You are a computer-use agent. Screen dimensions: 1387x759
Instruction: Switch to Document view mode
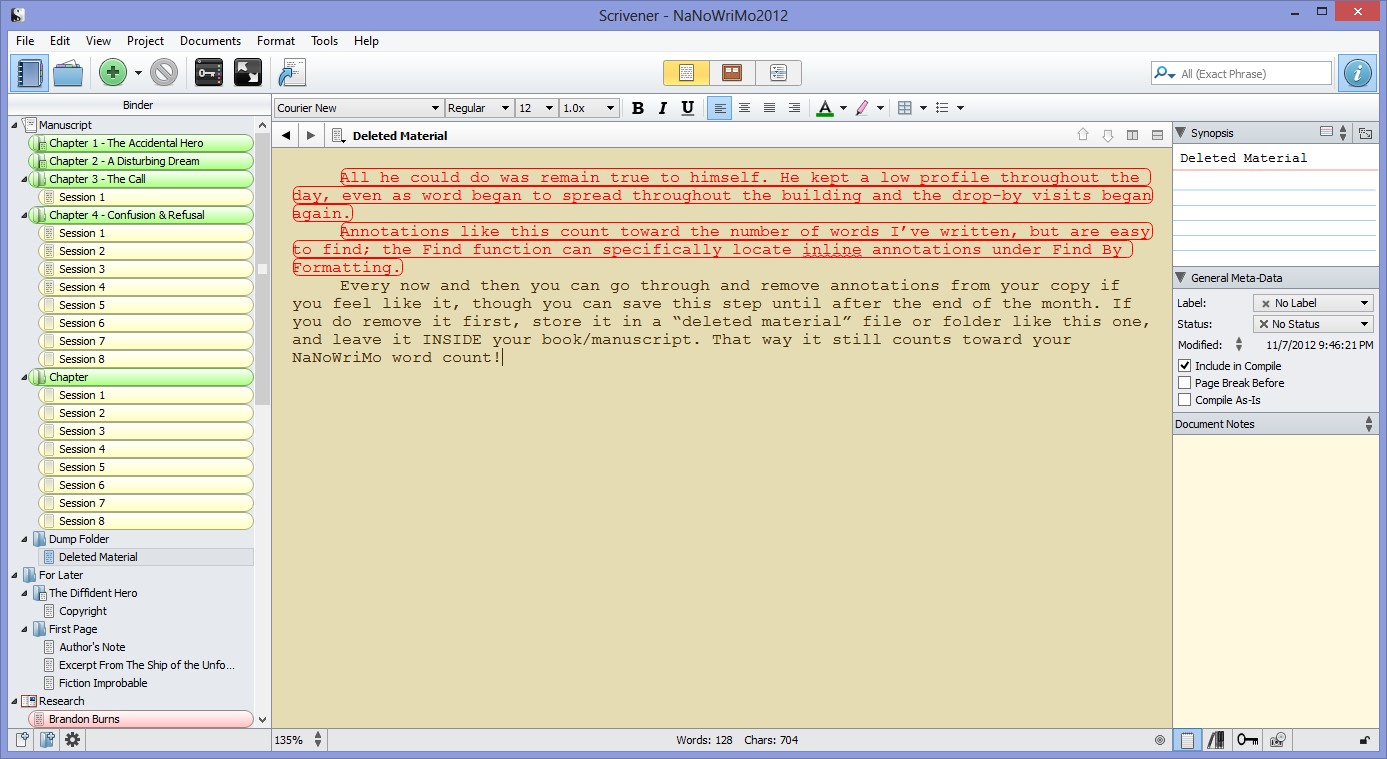pos(686,73)
